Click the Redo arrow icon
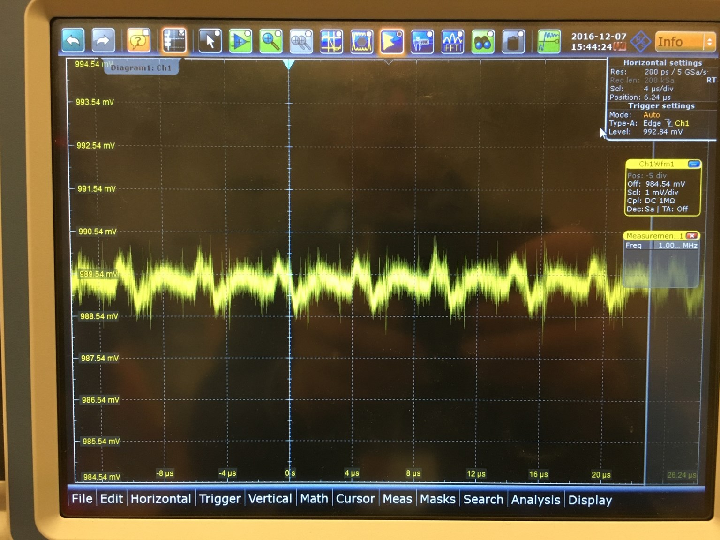720x540 pixels. 103,41
